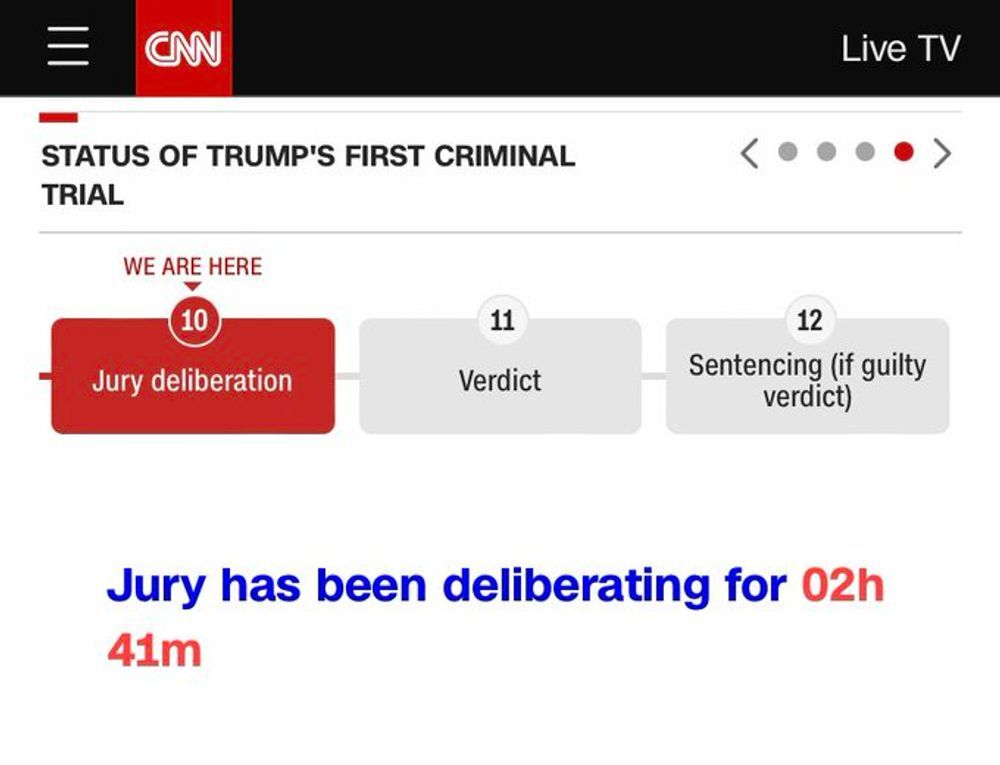Select the second carousel dot
1000x765 pixels.
point(826,152)
